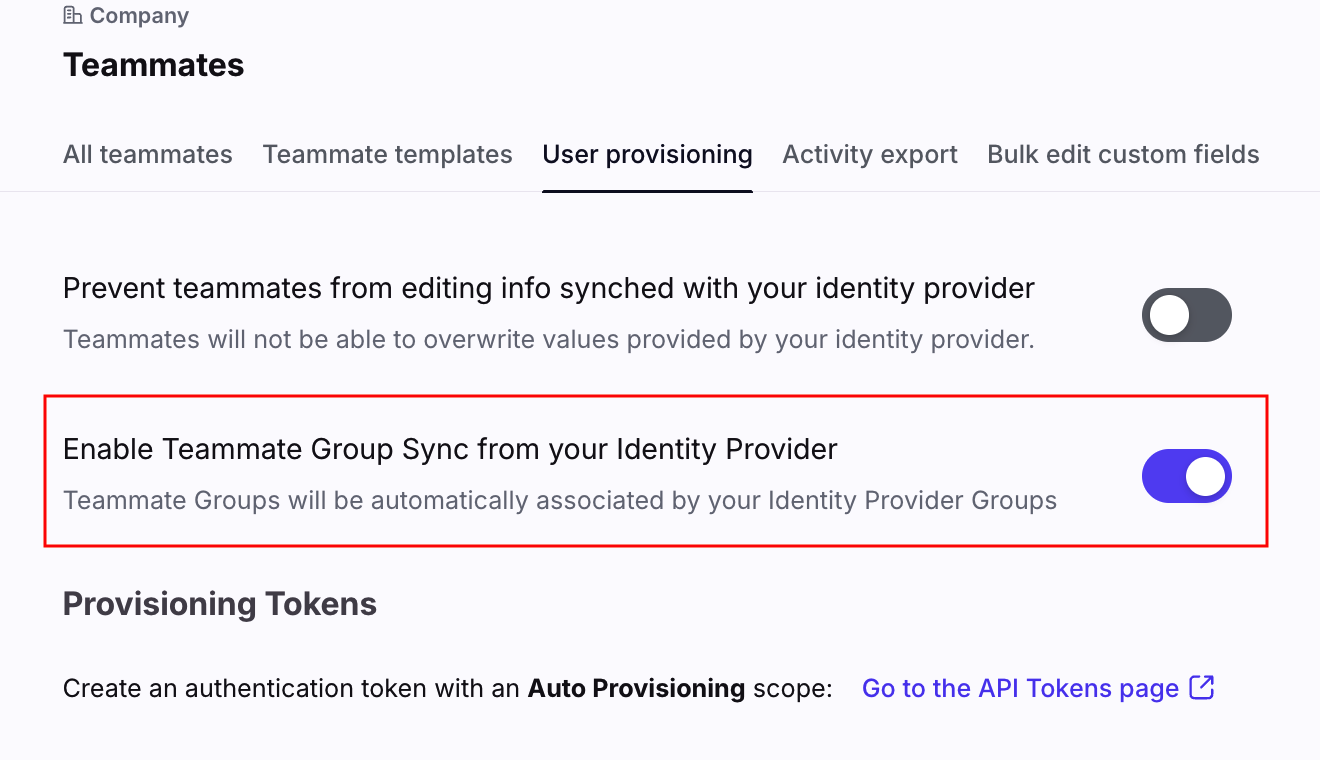
Task: Open the Bulk edit custom fields tab
Action: (x=1123, y=155)
